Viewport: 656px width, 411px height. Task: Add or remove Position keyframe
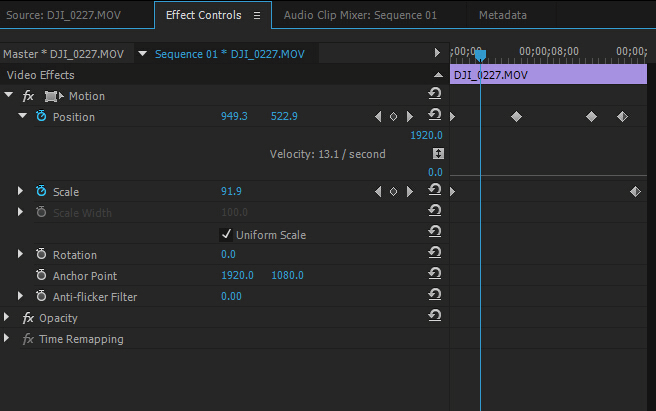pos(393,117)
